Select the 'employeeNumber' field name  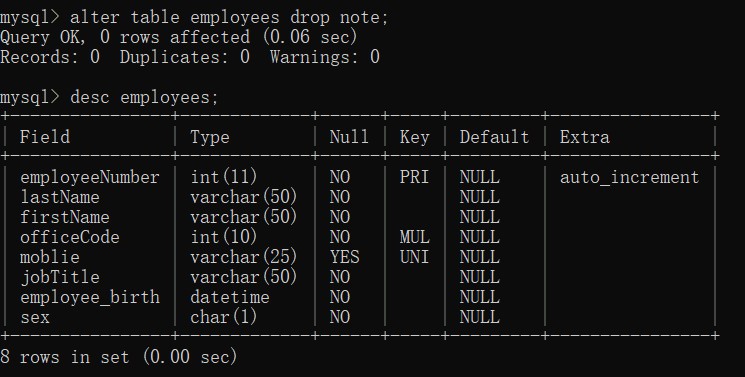90,177
